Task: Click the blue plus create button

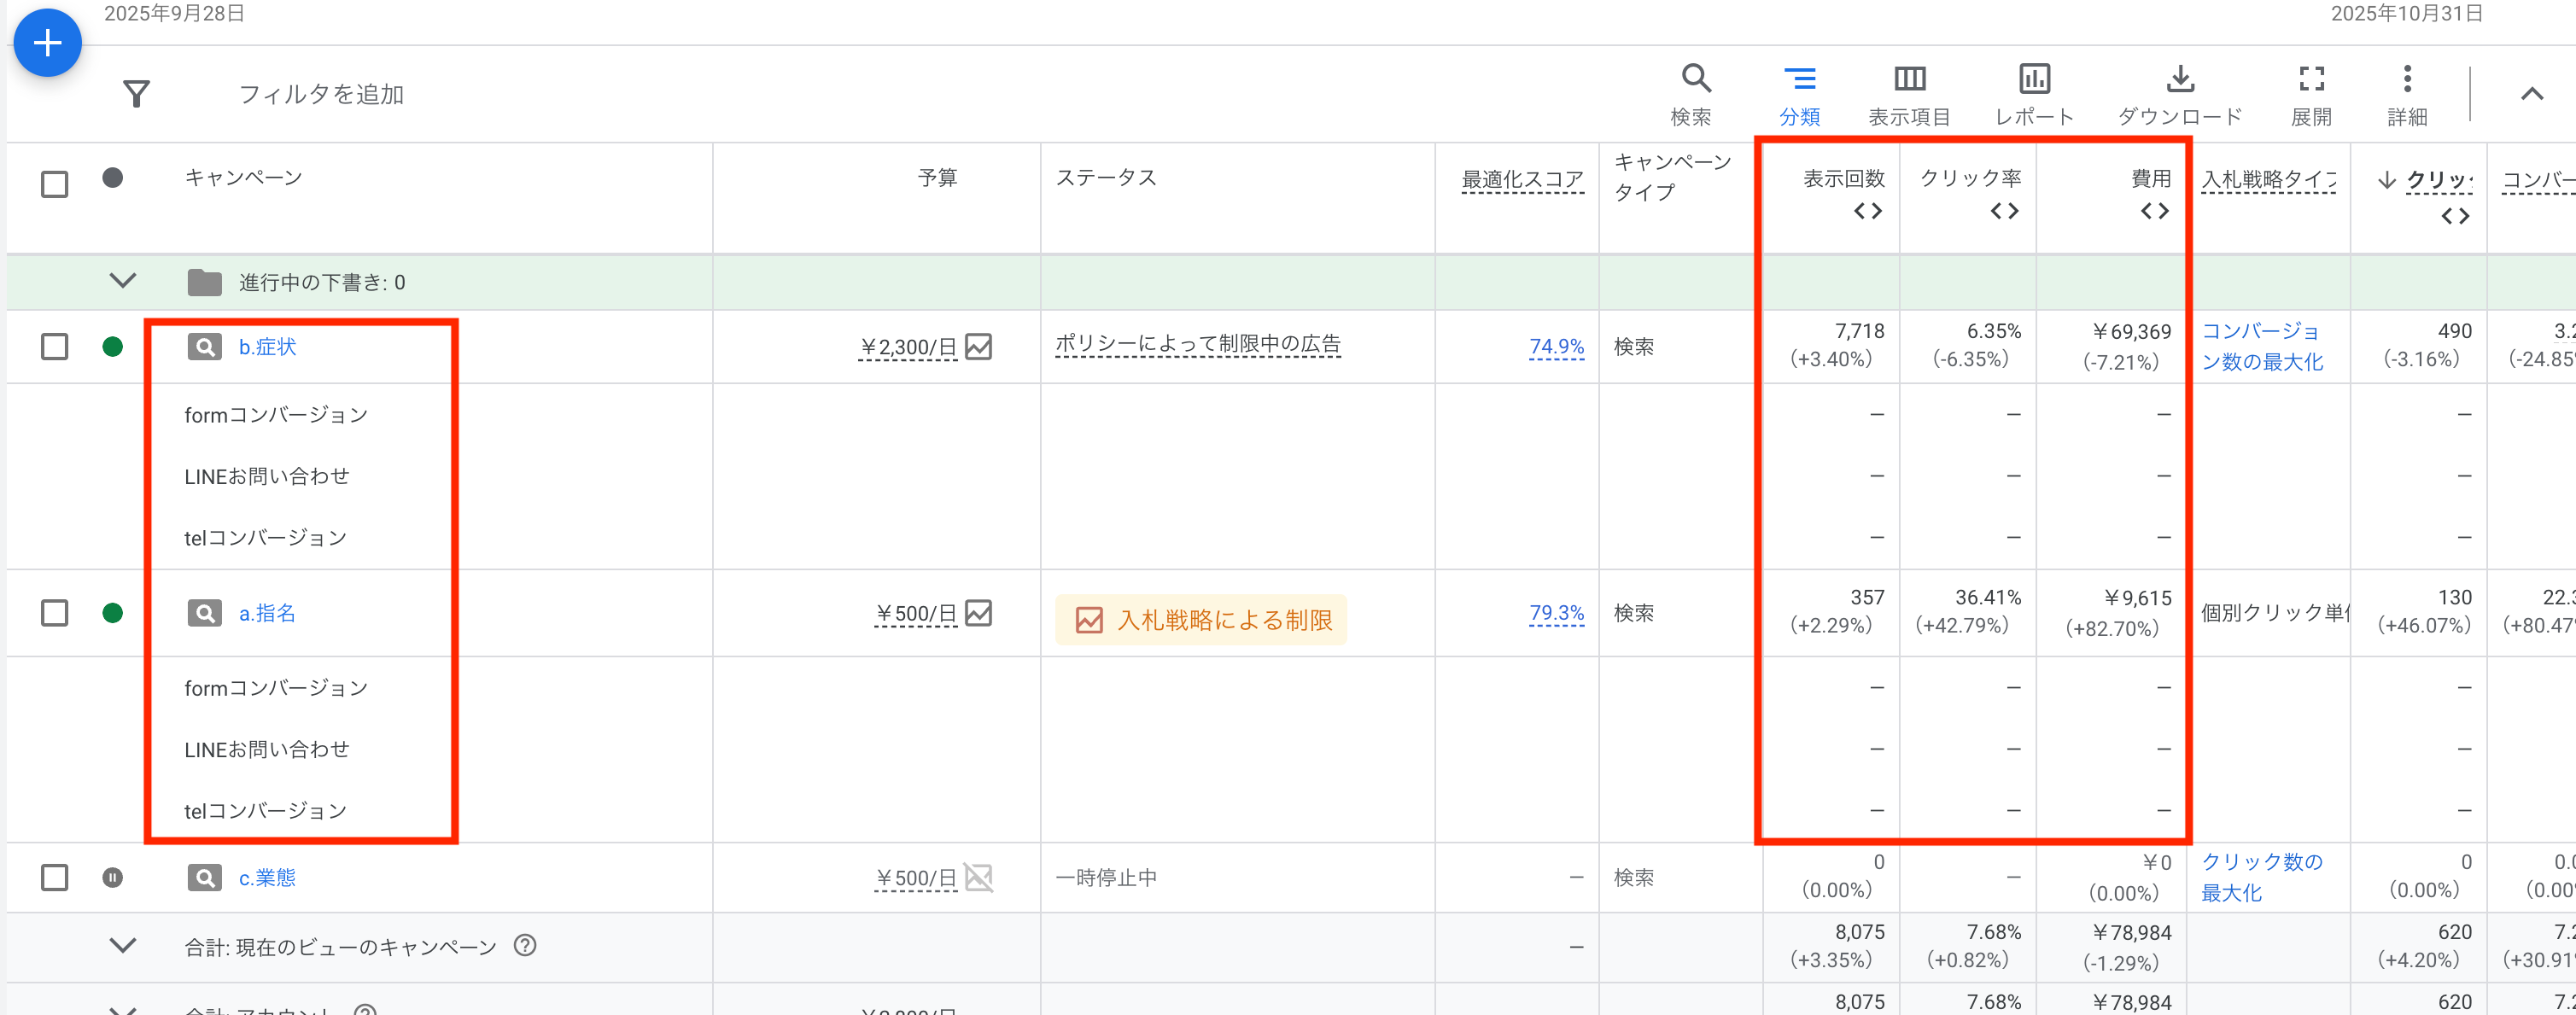Action: coord(47,43)
